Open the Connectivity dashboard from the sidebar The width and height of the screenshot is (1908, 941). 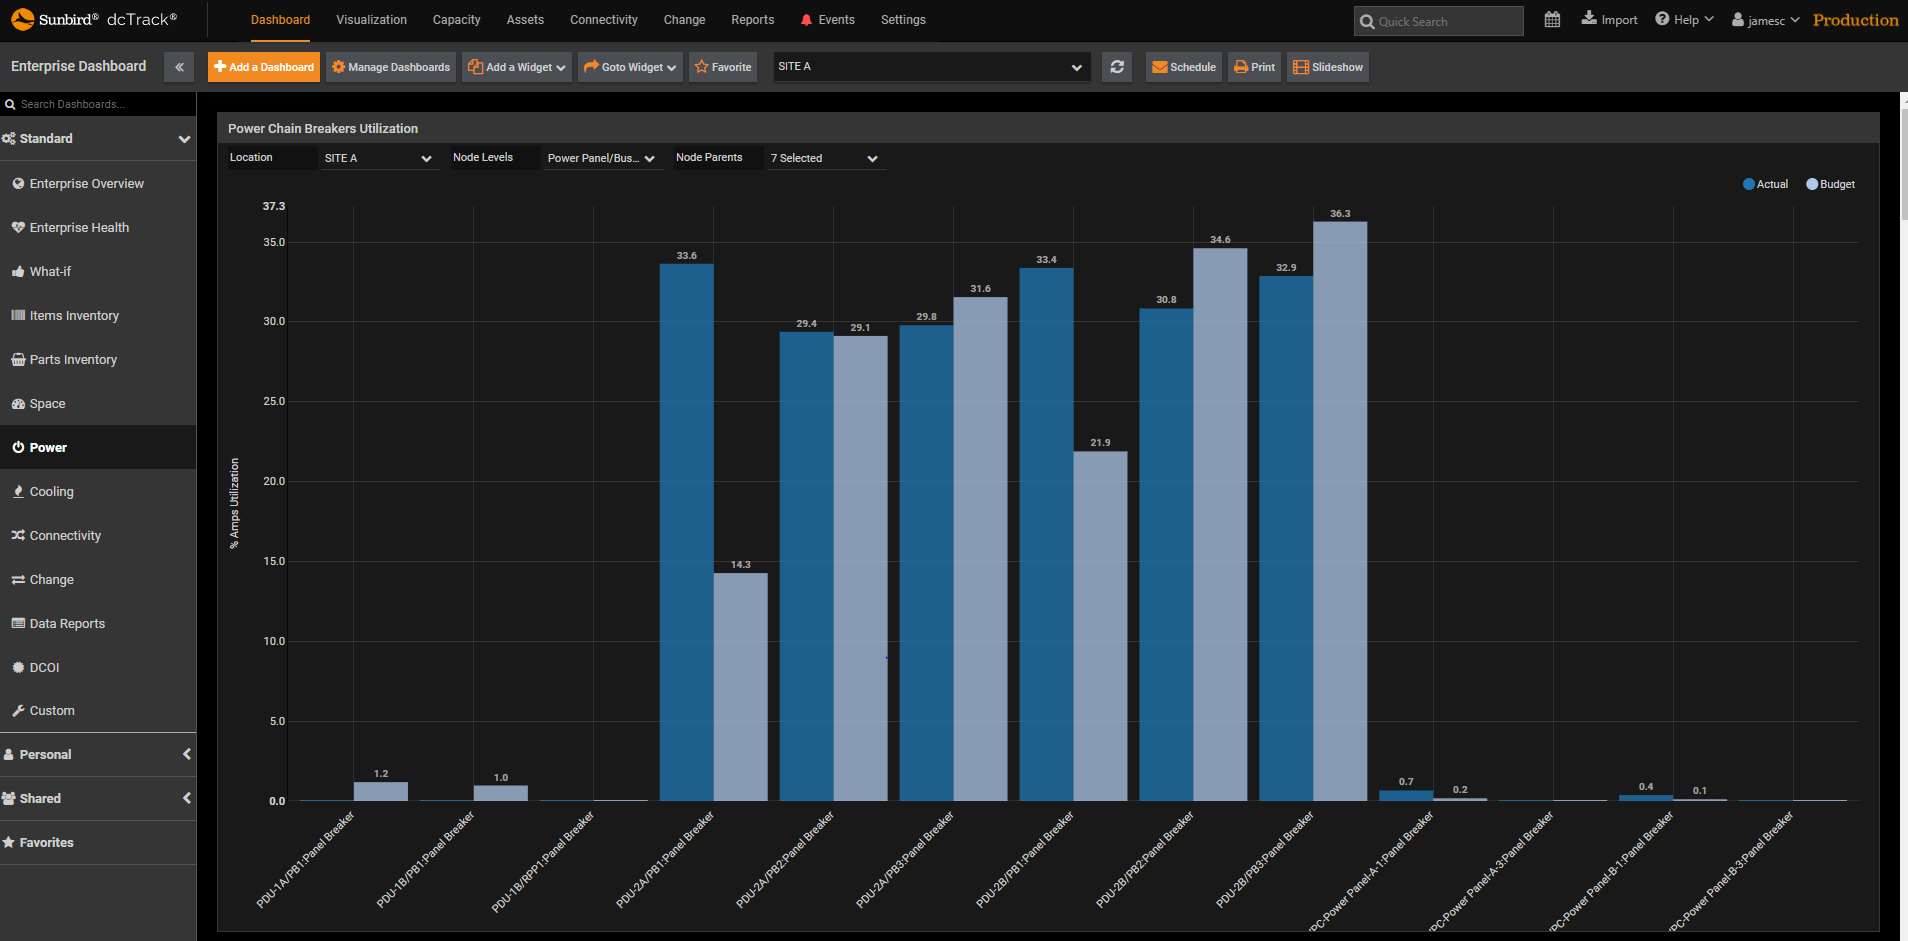pyautogui.click(x=64, y=535)
